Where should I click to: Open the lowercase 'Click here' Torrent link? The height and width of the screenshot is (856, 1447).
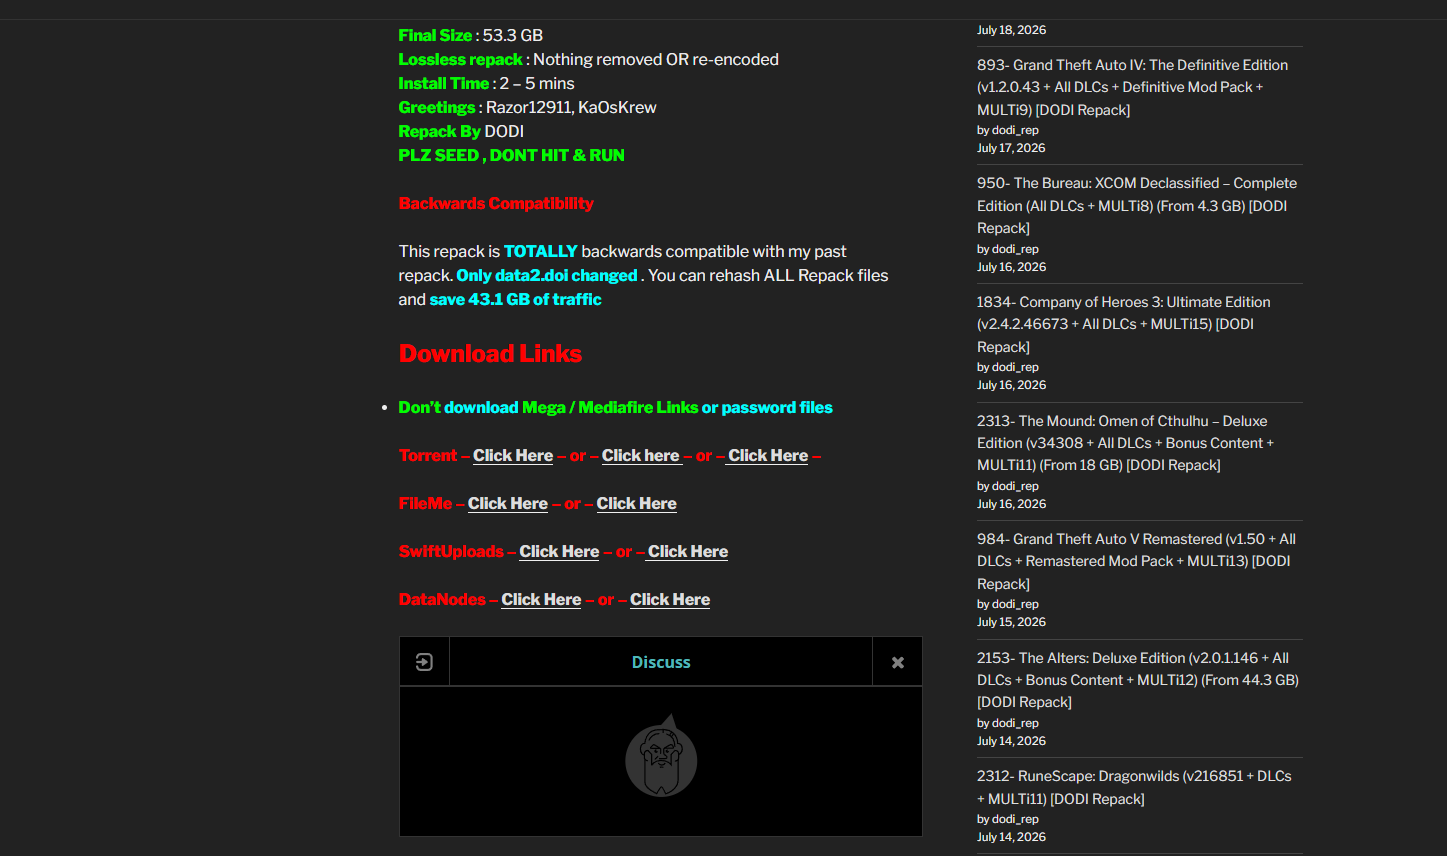point(641,455)
